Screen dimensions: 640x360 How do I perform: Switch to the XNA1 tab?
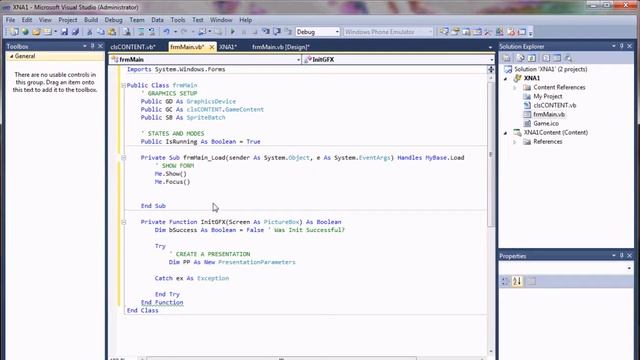[228, 47]
